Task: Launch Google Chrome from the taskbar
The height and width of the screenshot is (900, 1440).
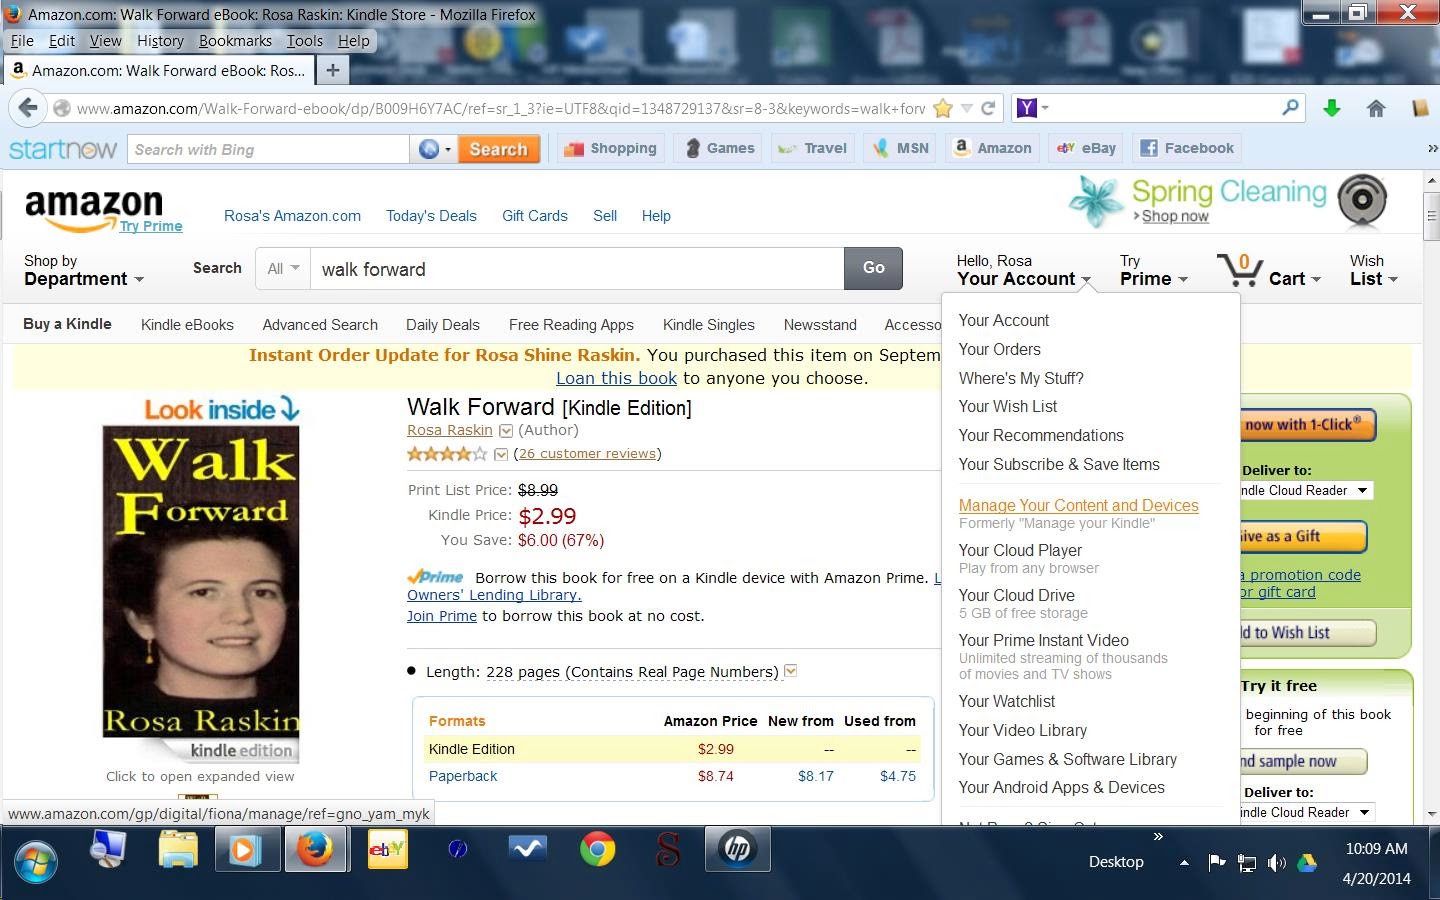Action: tap(598, 850)
